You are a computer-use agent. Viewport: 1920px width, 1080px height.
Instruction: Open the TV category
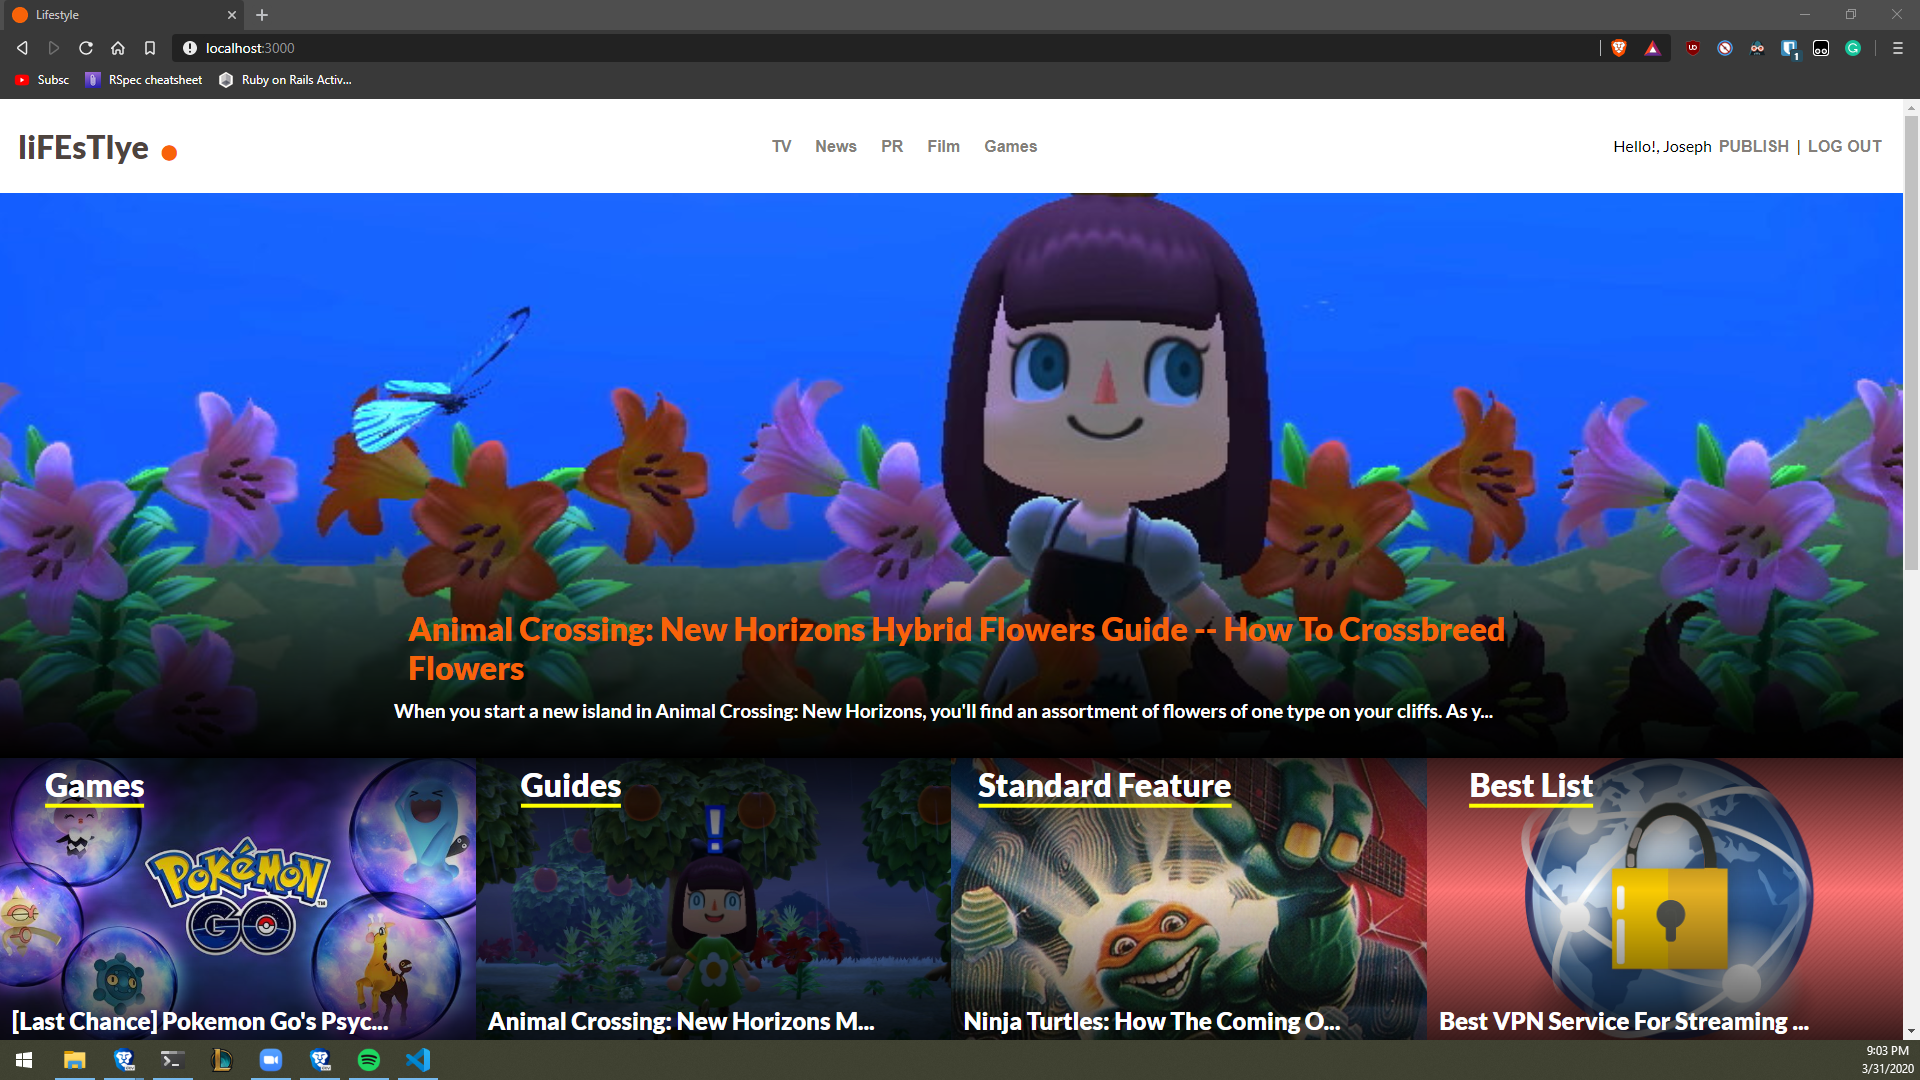[x=781, y=146]
